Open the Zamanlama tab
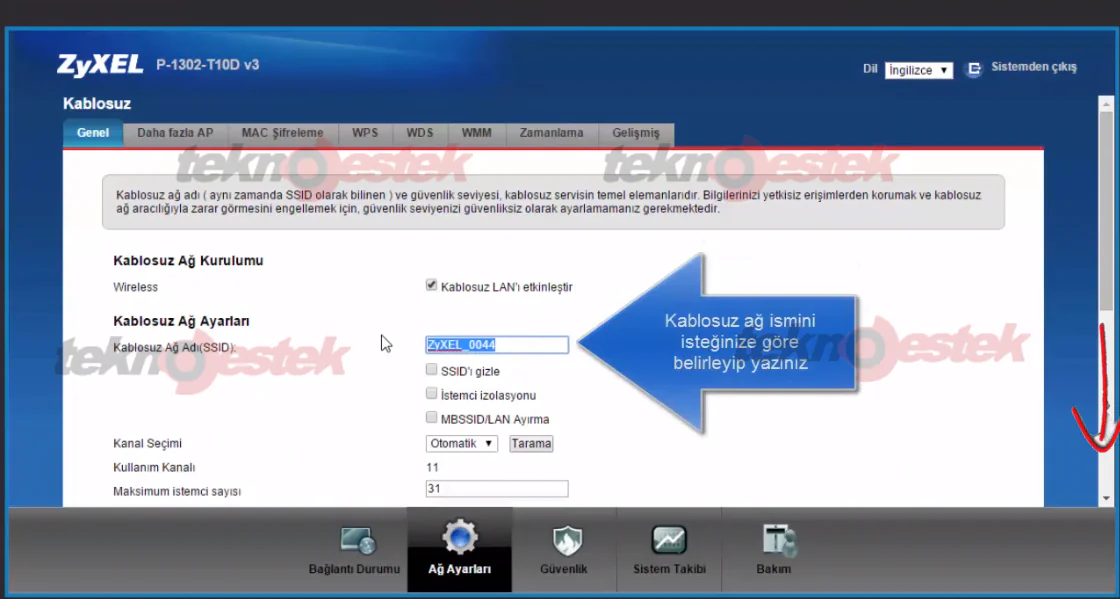Viewport: 1120px width, 599px height. tap(551, 133)
